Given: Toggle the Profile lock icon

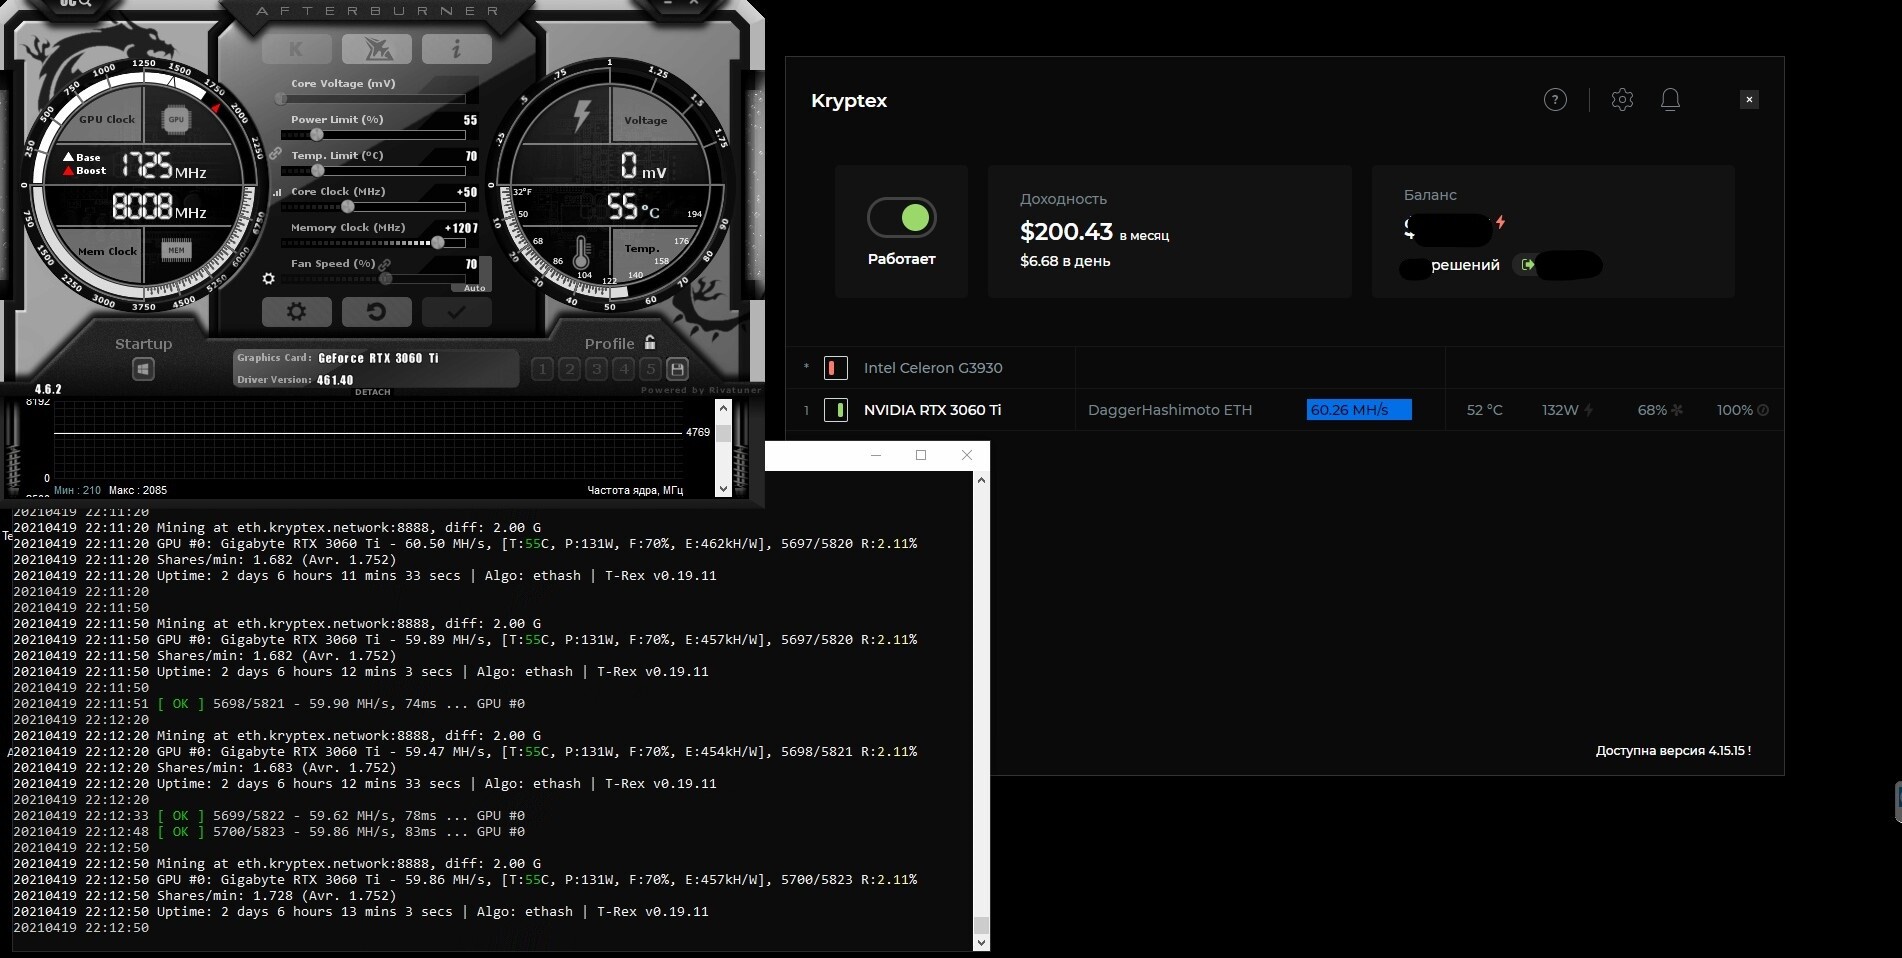Looking at the screenshot, I should coord(650,342).
